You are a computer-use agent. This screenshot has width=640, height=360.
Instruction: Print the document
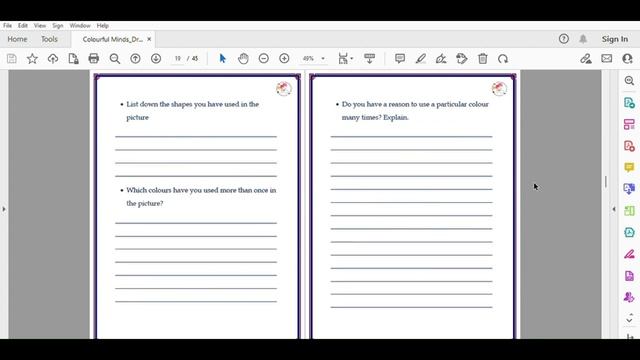(x=94, y=59)
